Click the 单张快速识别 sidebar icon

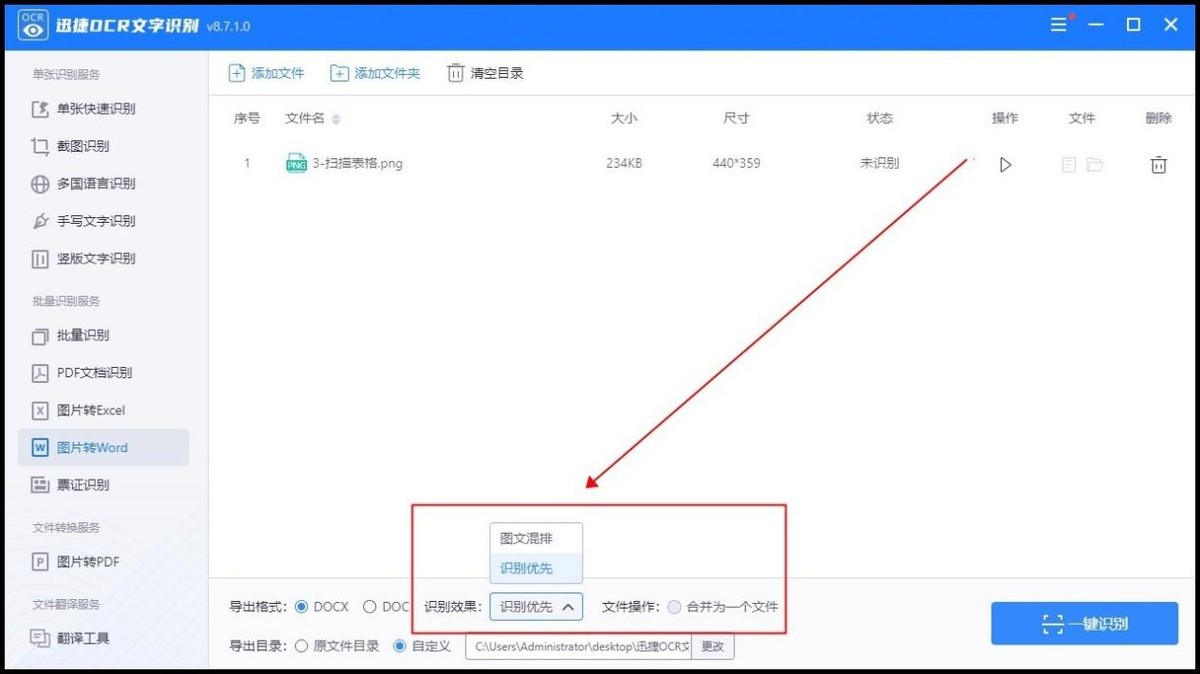tap(40, 109)
